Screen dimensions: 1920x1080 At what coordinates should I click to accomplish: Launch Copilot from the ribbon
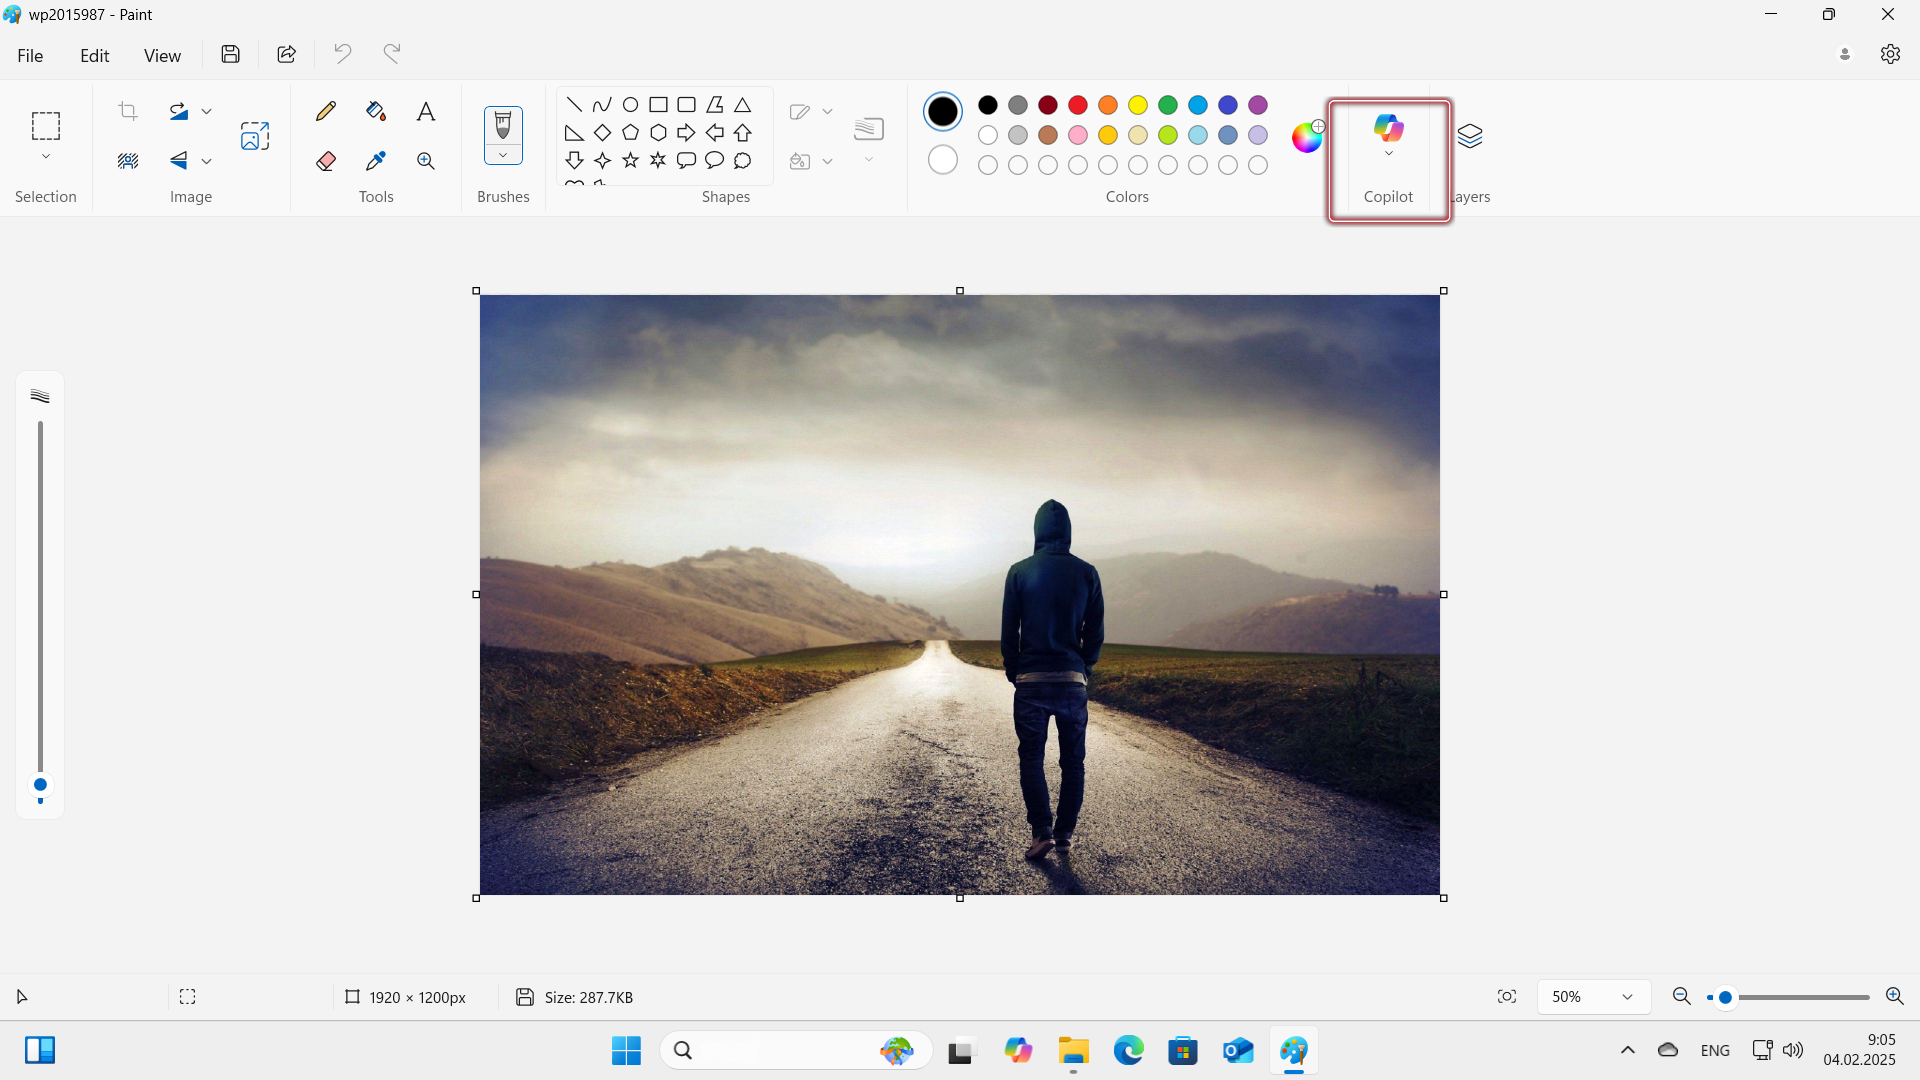click(x=1388, y=129)
